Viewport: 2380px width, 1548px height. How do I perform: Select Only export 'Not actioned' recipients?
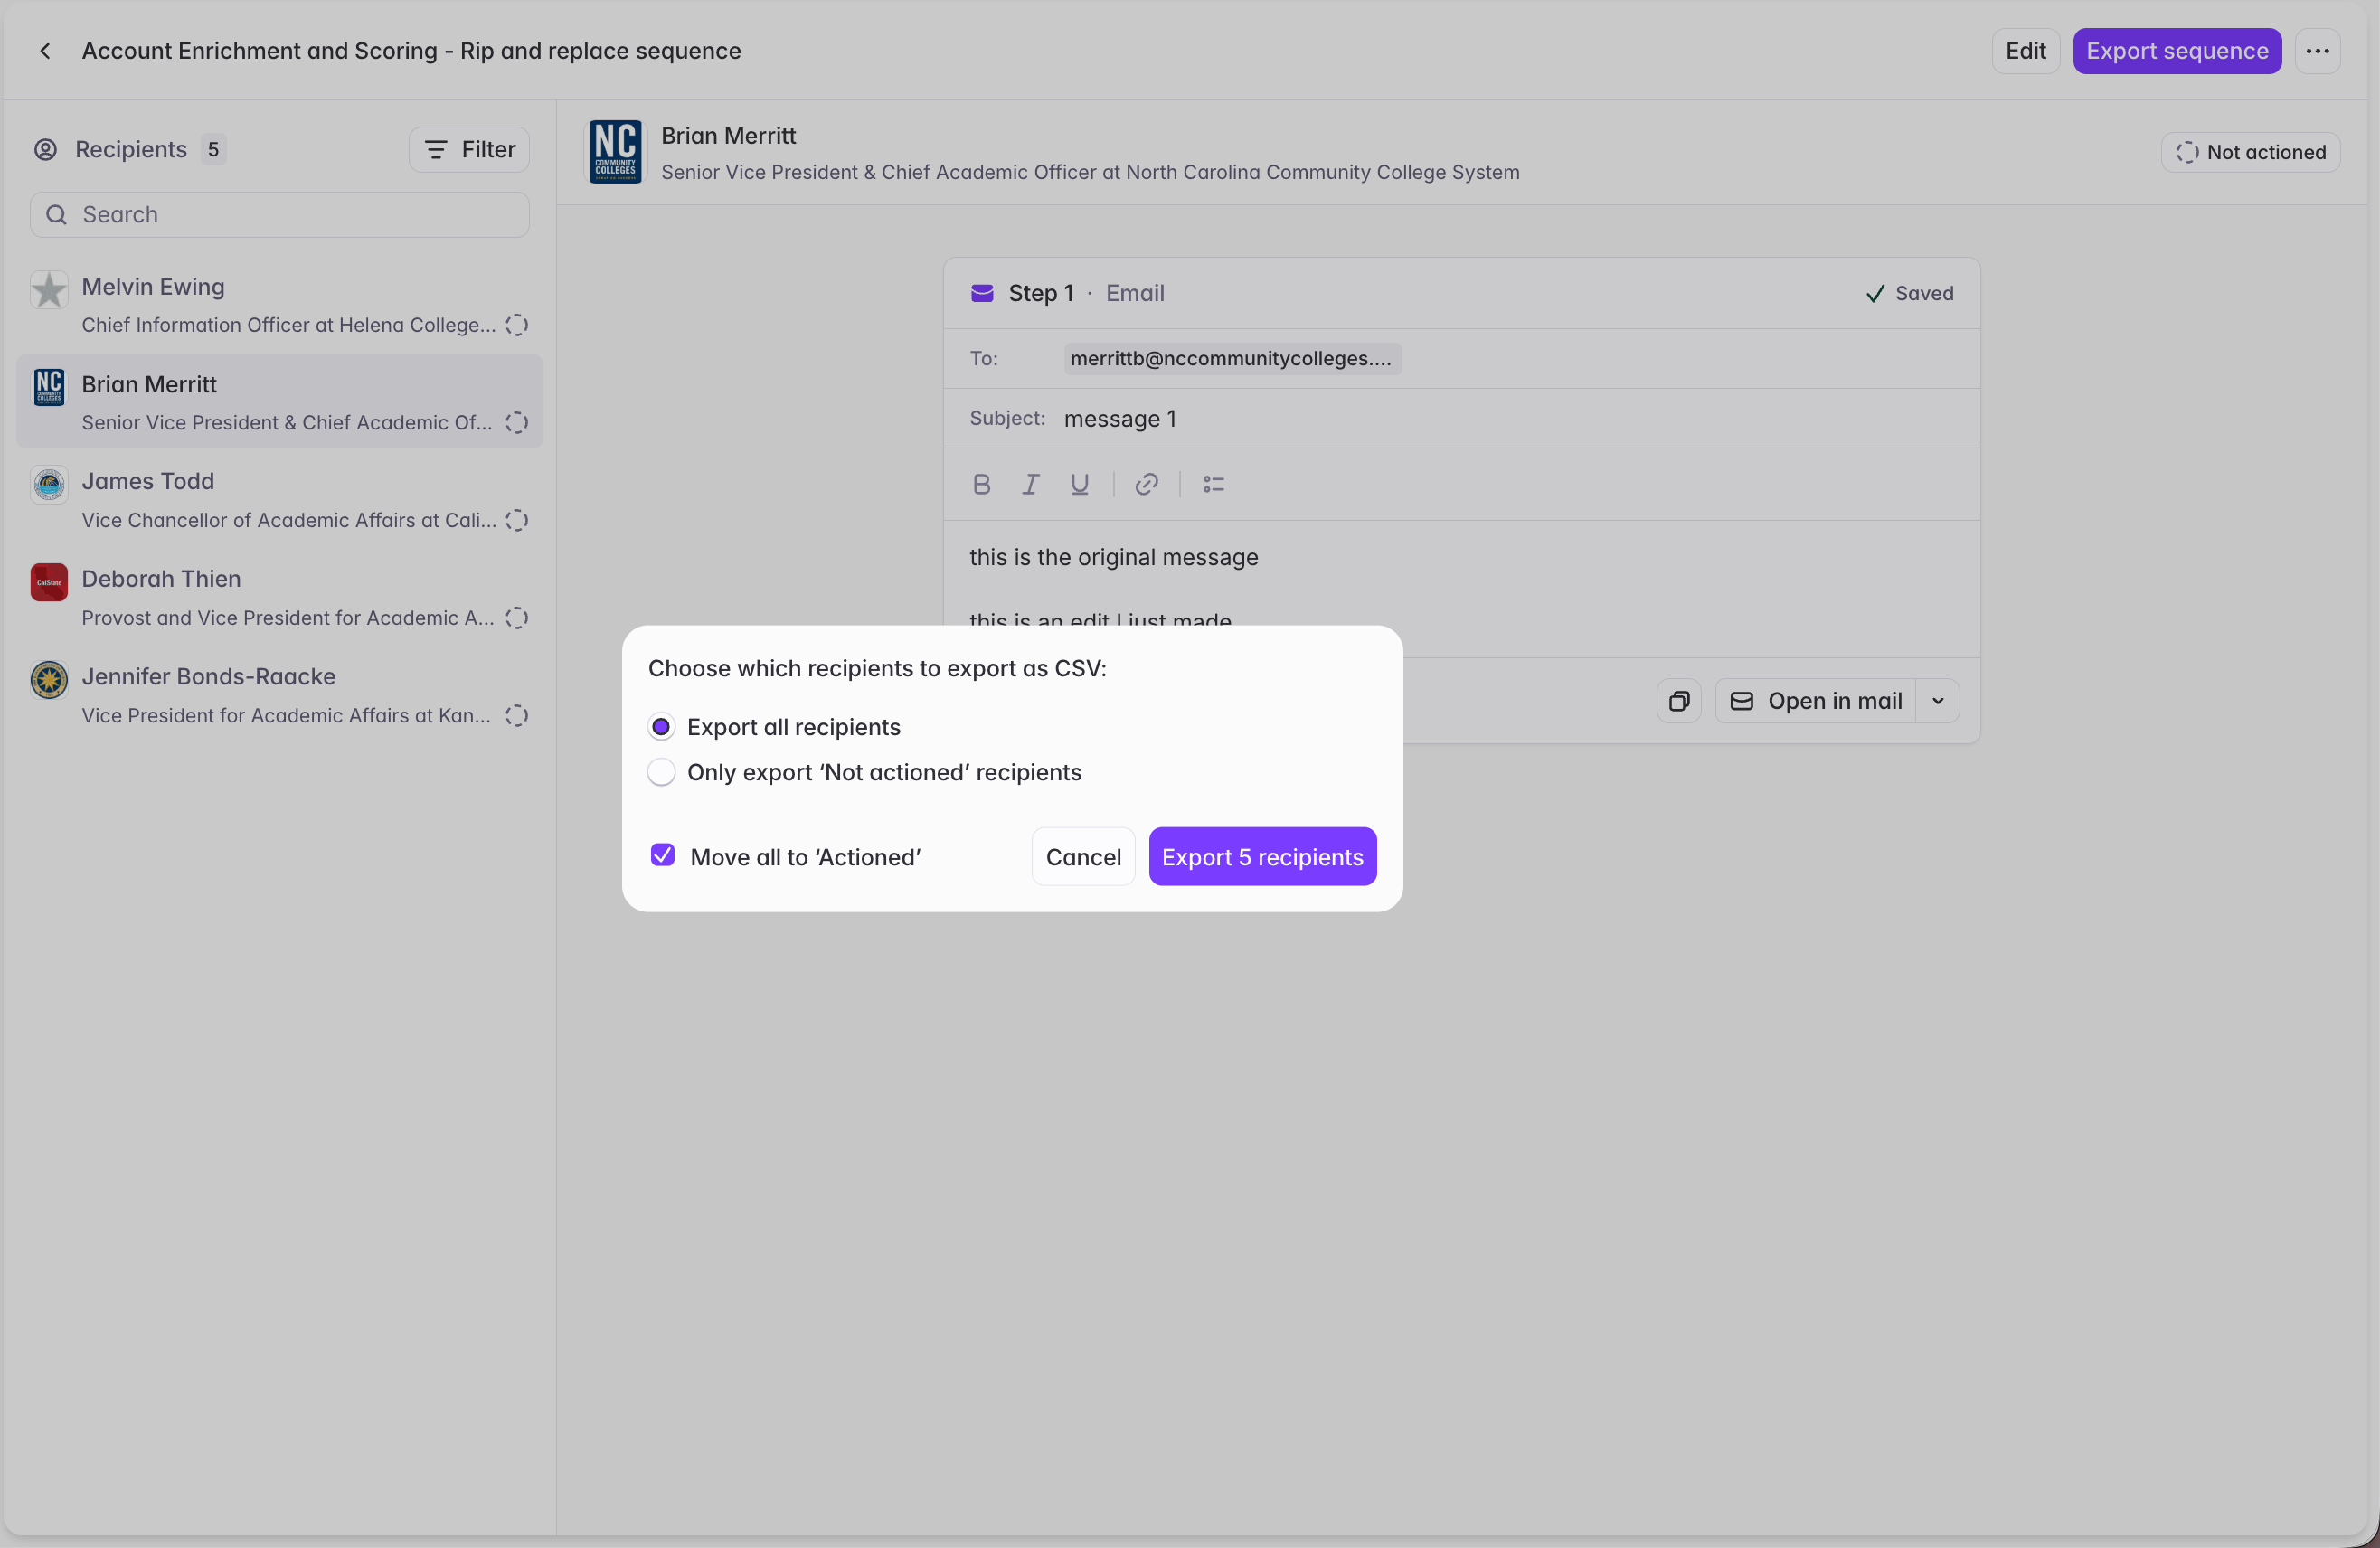(661, 772)
